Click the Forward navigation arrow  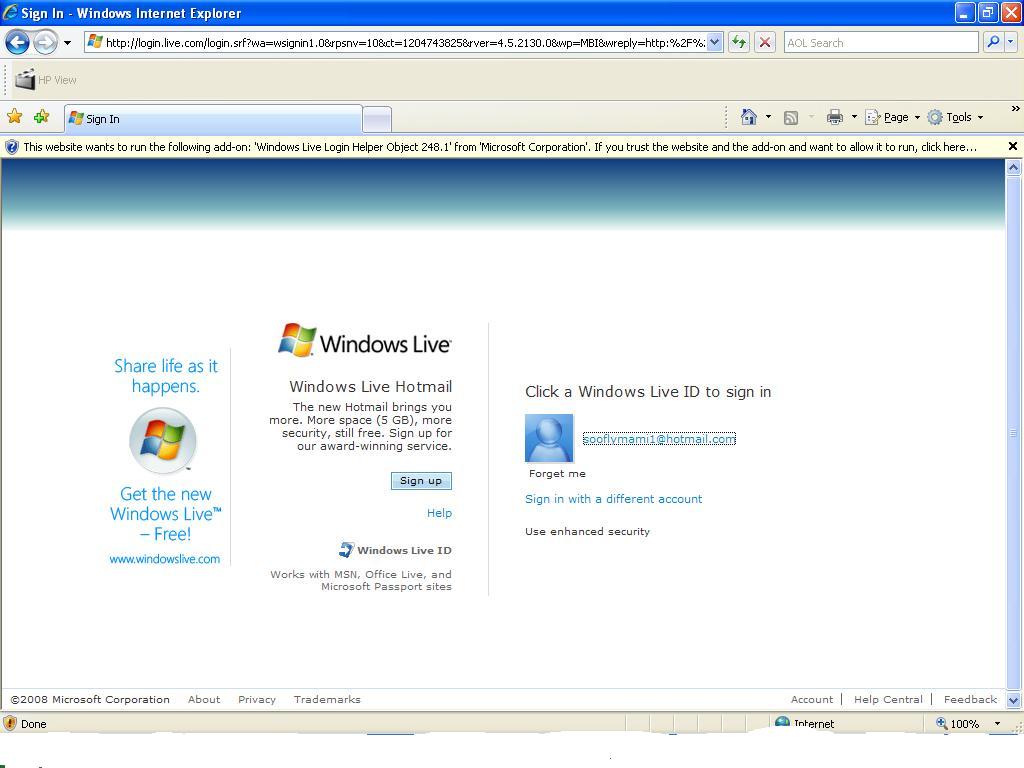(45, 43)
